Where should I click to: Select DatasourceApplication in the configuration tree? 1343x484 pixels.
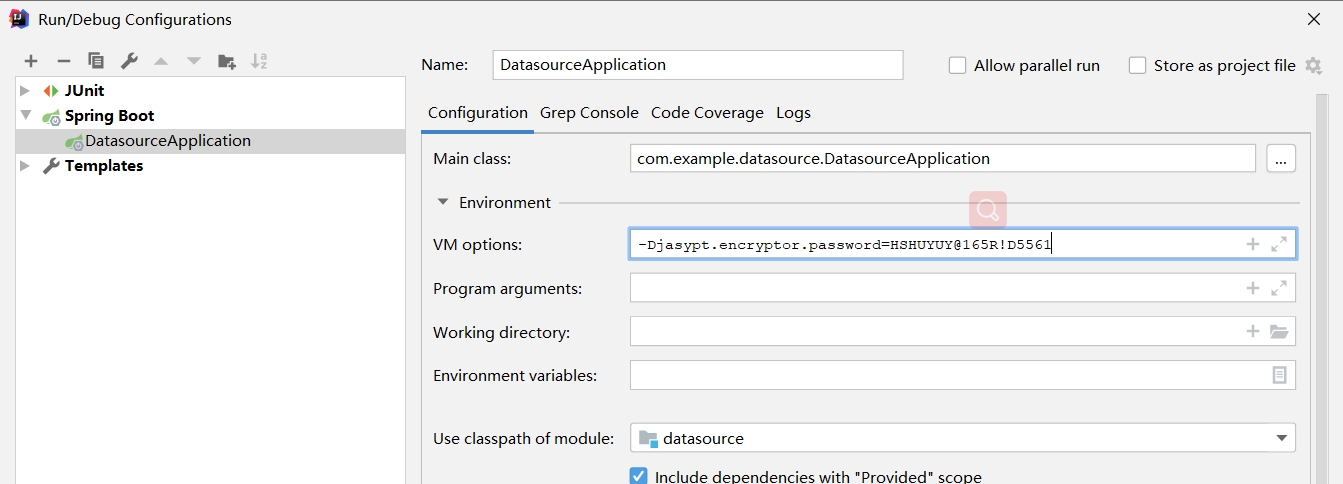tap(167, 141)
